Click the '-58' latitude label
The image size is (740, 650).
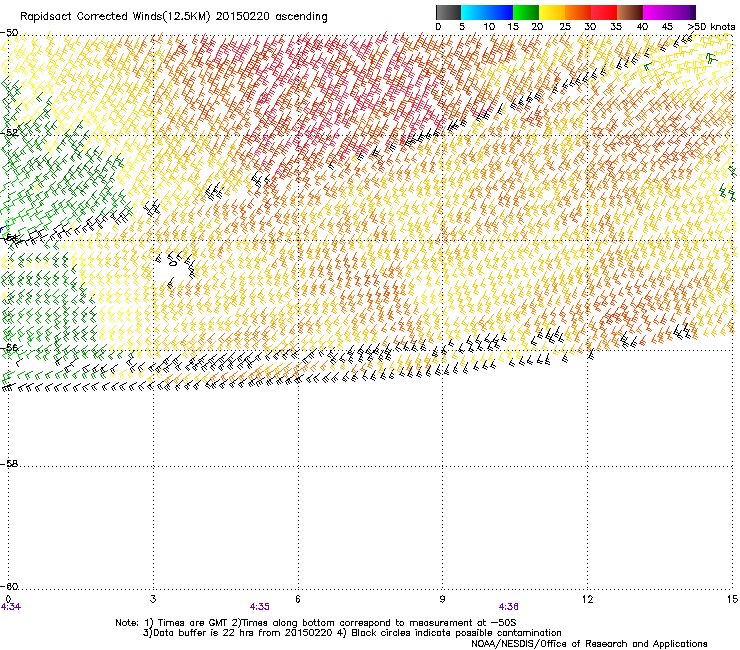(9, 464)
